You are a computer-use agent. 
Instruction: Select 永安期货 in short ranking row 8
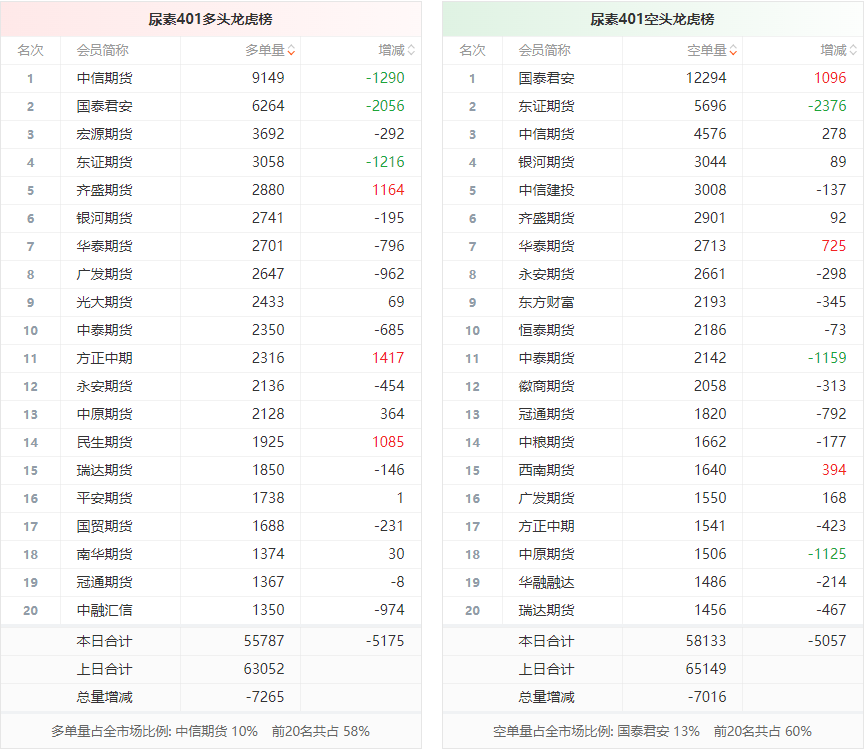click(546, 274)
